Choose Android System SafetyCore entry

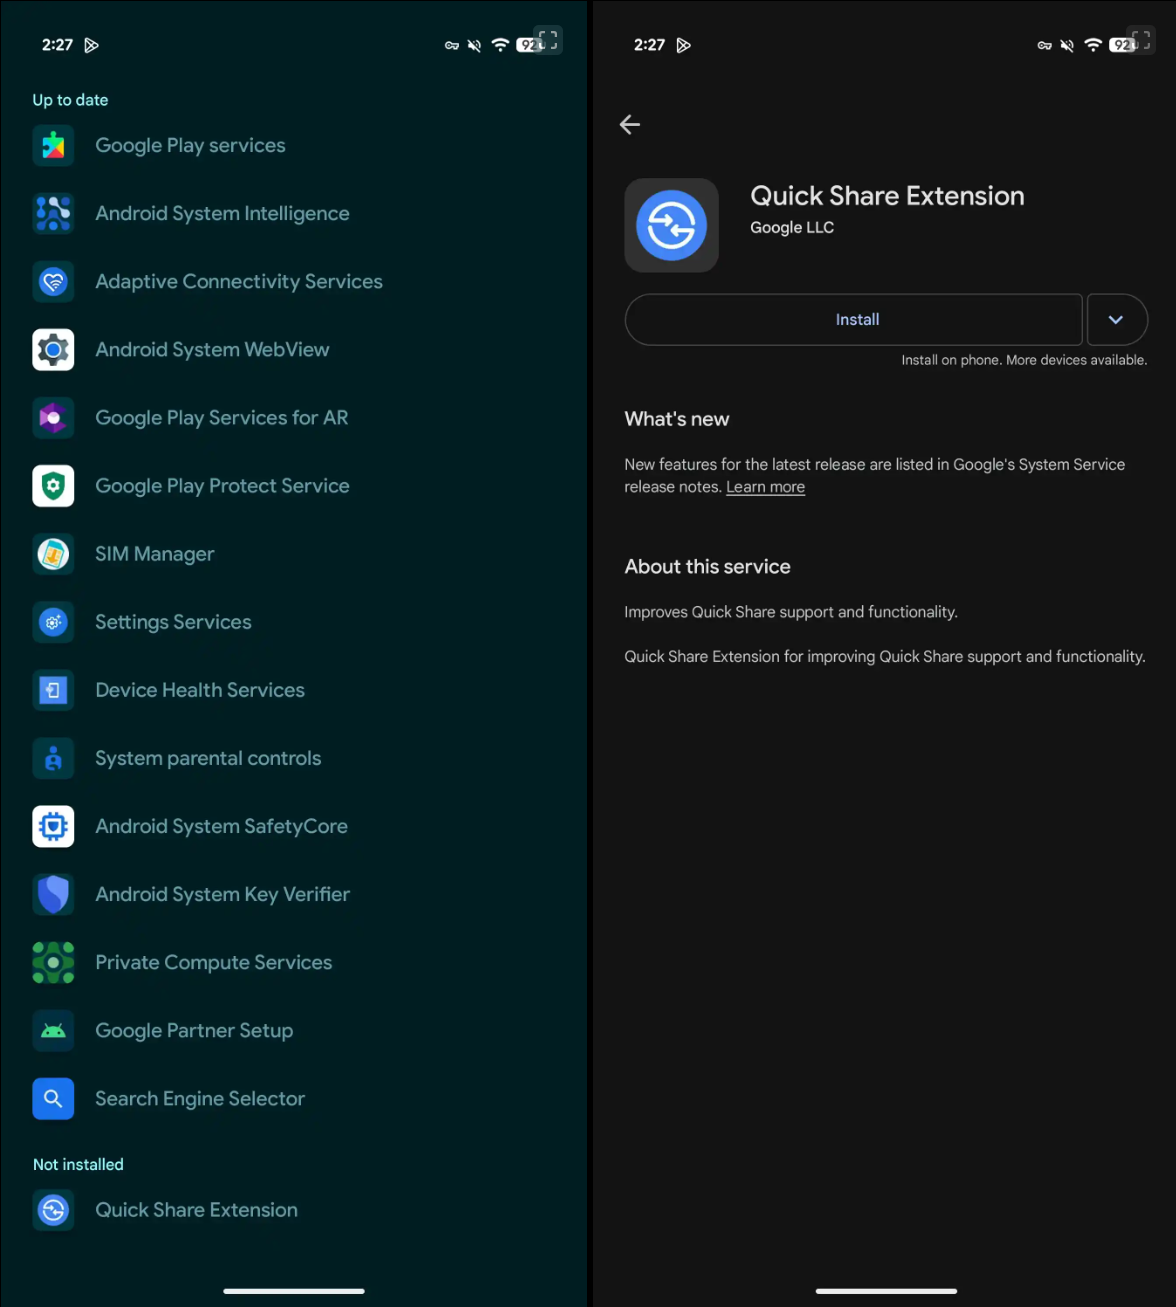point(221,826)
